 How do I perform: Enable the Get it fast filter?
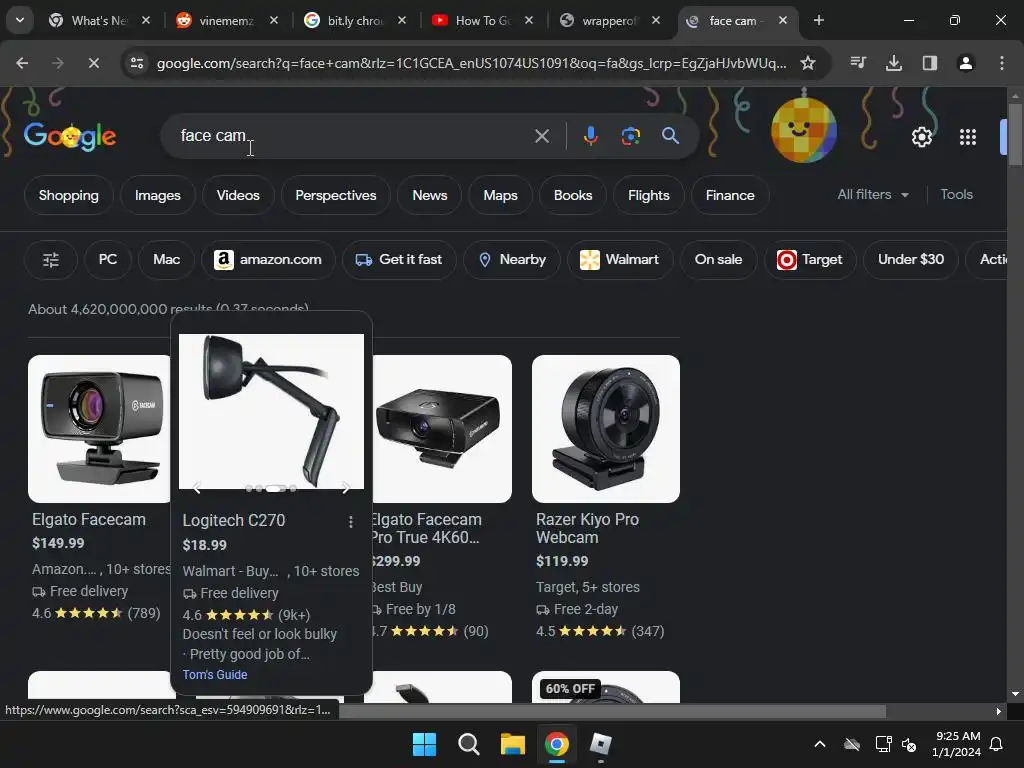click(398, 260)
